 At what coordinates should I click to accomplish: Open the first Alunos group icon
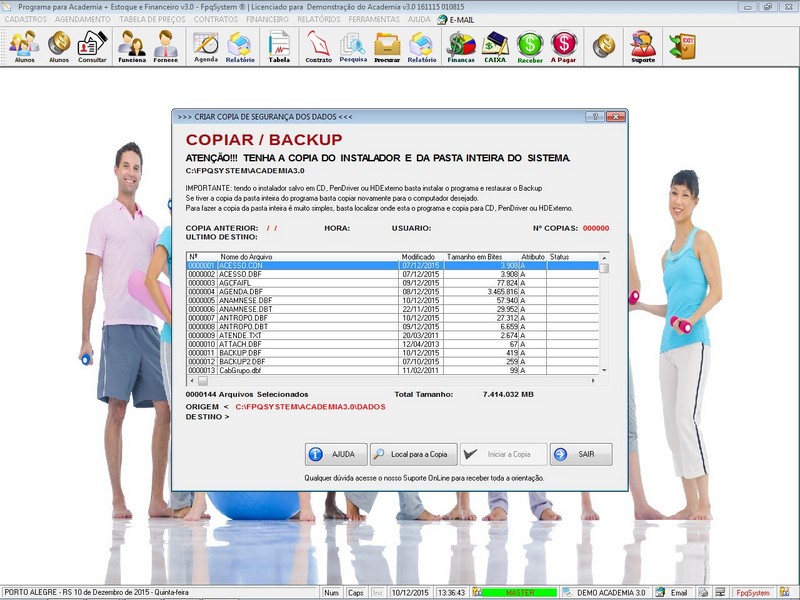tap(24, 46)
